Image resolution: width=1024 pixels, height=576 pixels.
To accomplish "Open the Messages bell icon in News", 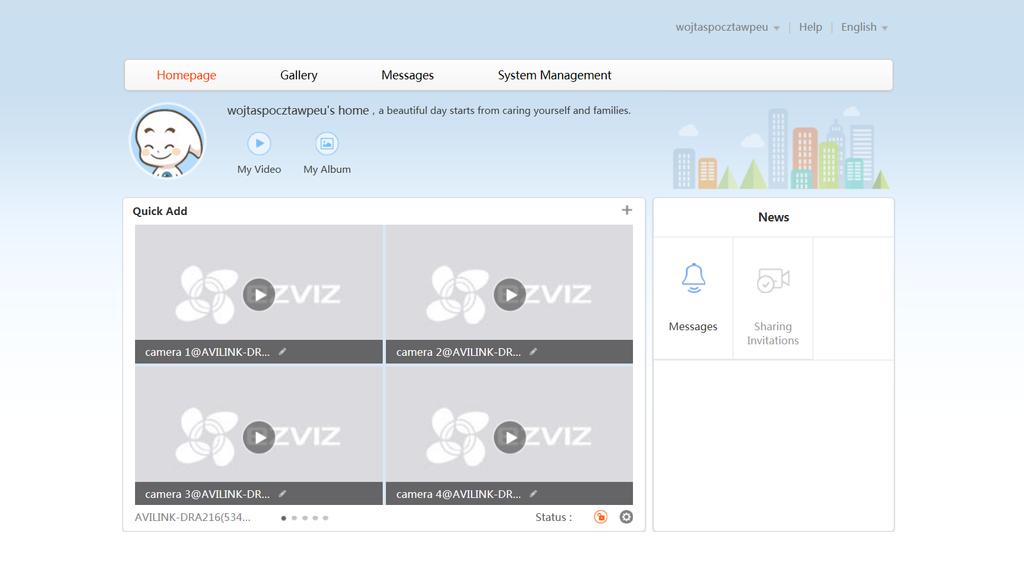I will (694, 278).
